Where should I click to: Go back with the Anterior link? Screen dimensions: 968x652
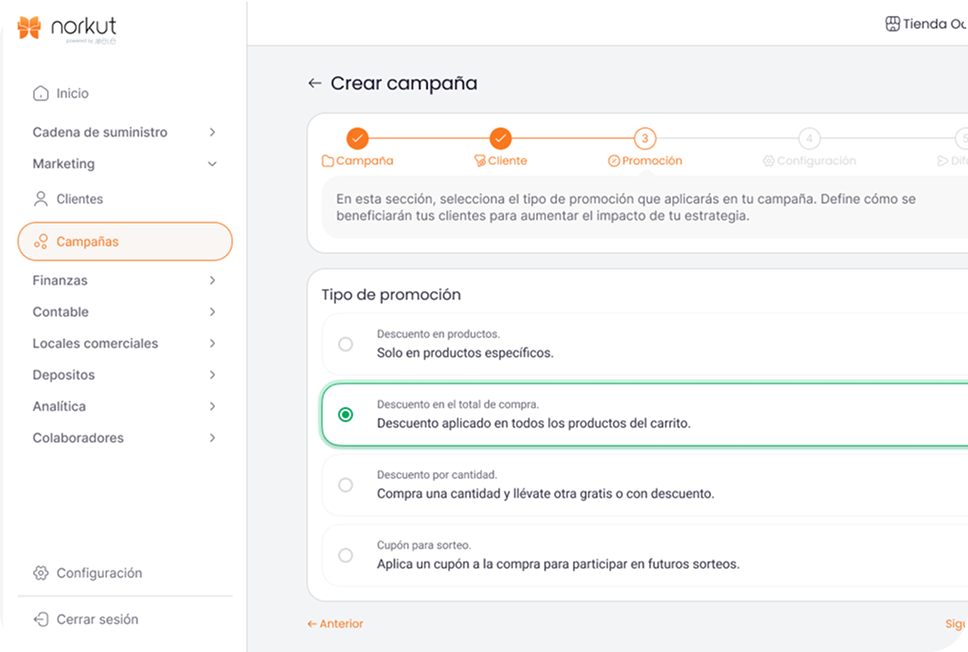click(x=336, y=624)
